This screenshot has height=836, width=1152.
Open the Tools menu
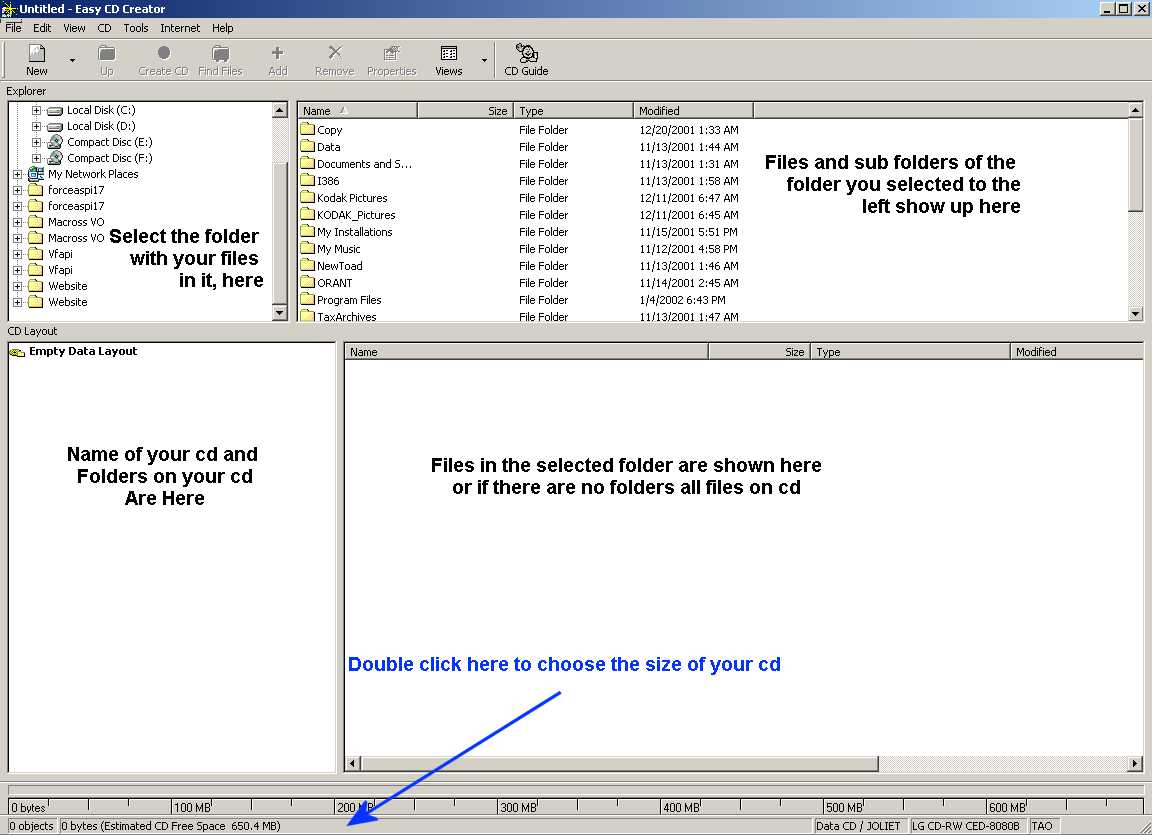coord(136,28)
